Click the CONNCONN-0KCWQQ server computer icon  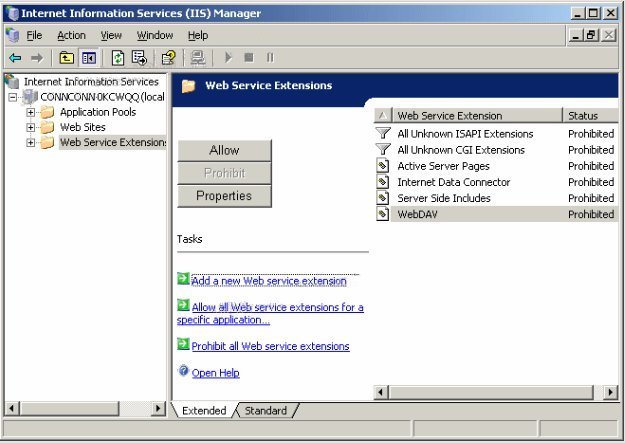[x=30, y=97]
